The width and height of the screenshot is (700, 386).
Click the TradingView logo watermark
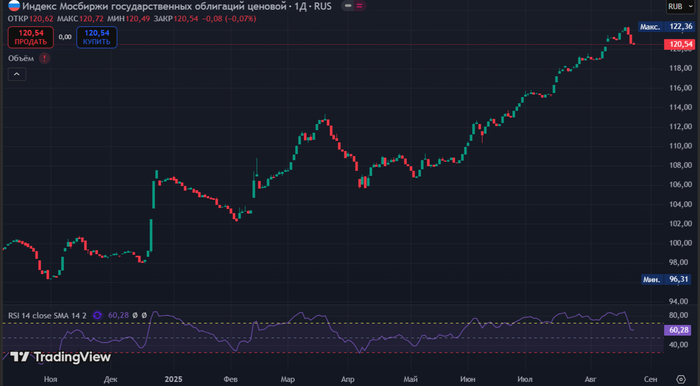tap(60, 357)
